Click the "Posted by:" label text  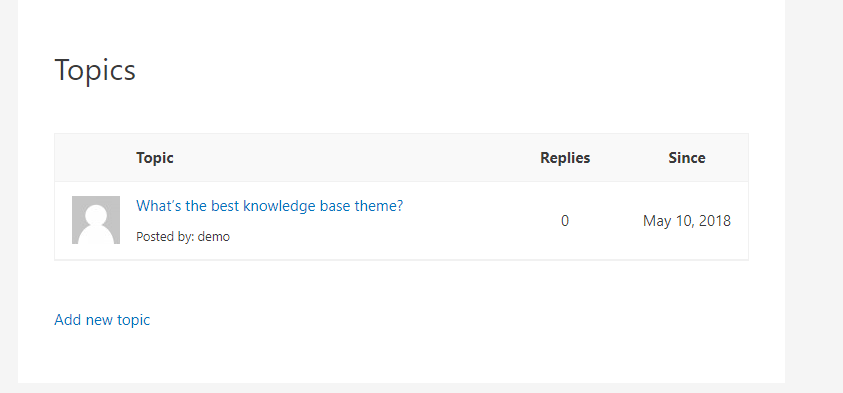pyautogui.click(x=165, y=237)
